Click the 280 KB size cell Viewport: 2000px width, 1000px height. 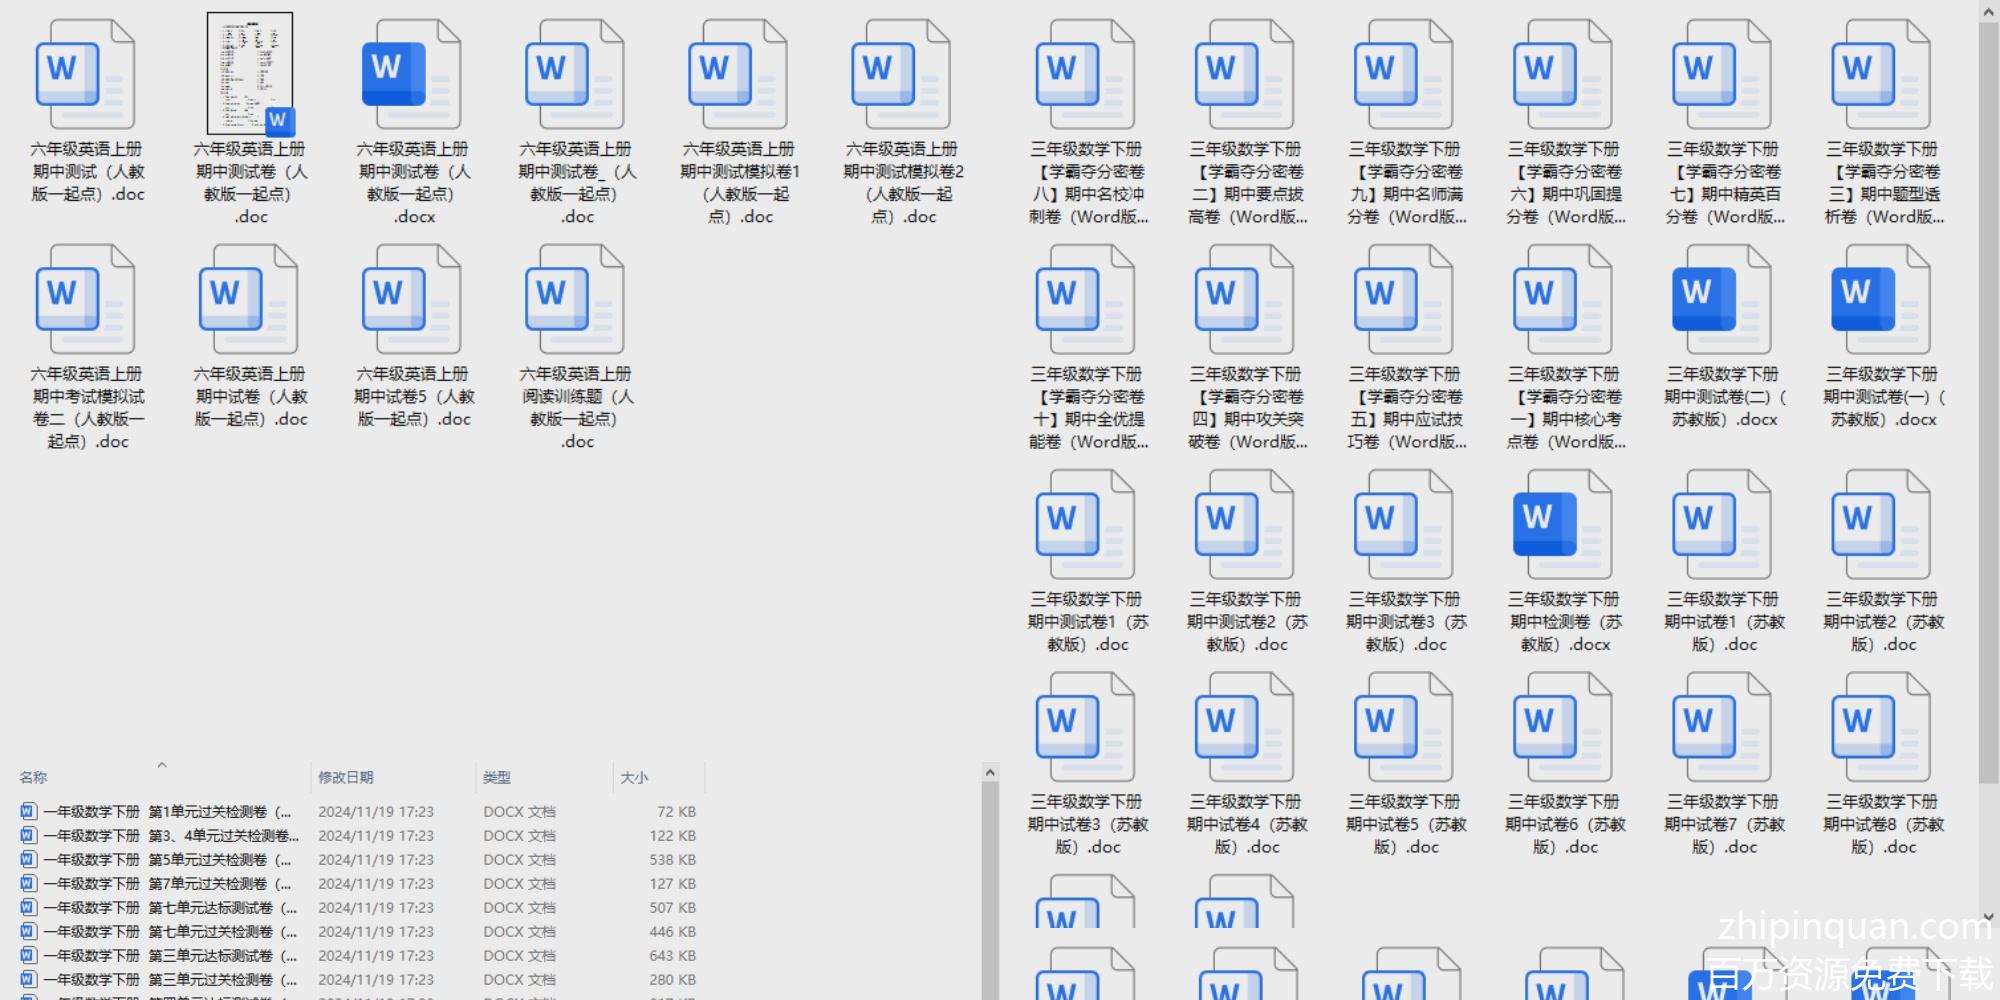pyautogui.click(x=672, y=980)
